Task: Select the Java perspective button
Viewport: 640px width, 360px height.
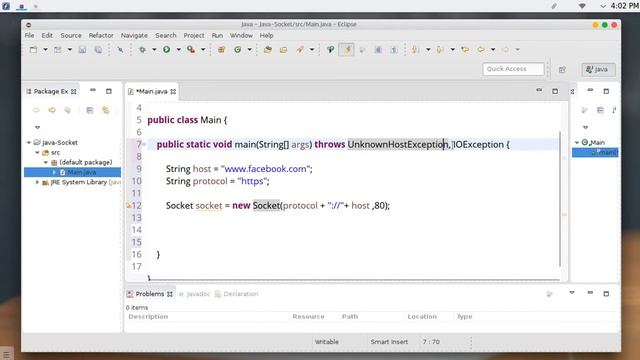Action: [598, 69]
